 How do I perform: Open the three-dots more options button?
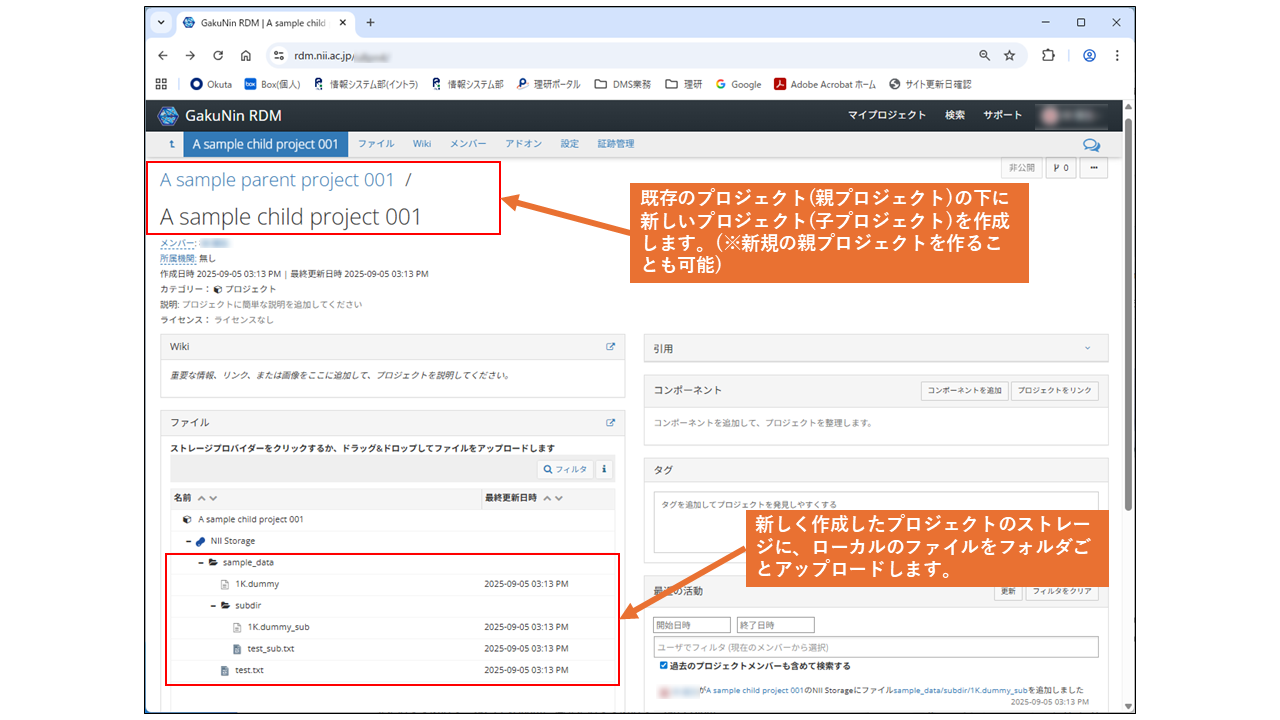coord(1094,168)
